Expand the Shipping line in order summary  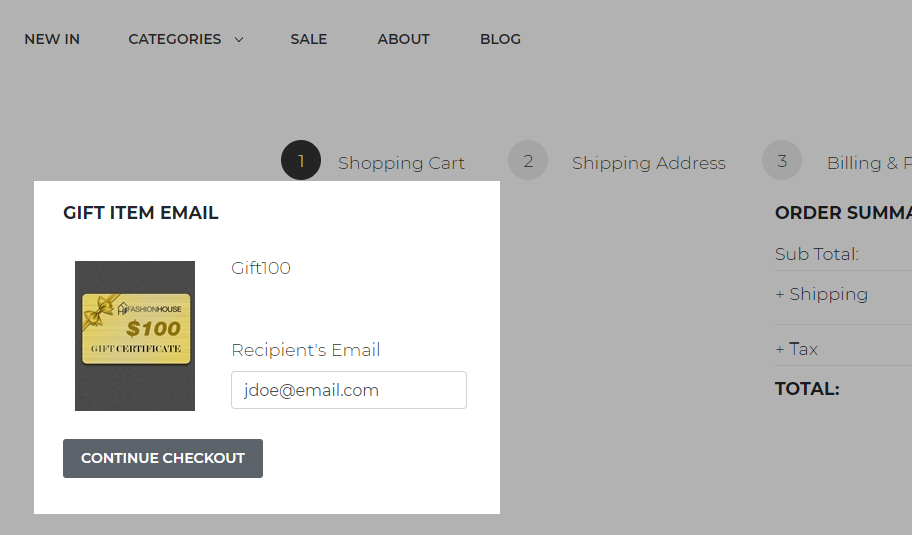coord(821,294)
